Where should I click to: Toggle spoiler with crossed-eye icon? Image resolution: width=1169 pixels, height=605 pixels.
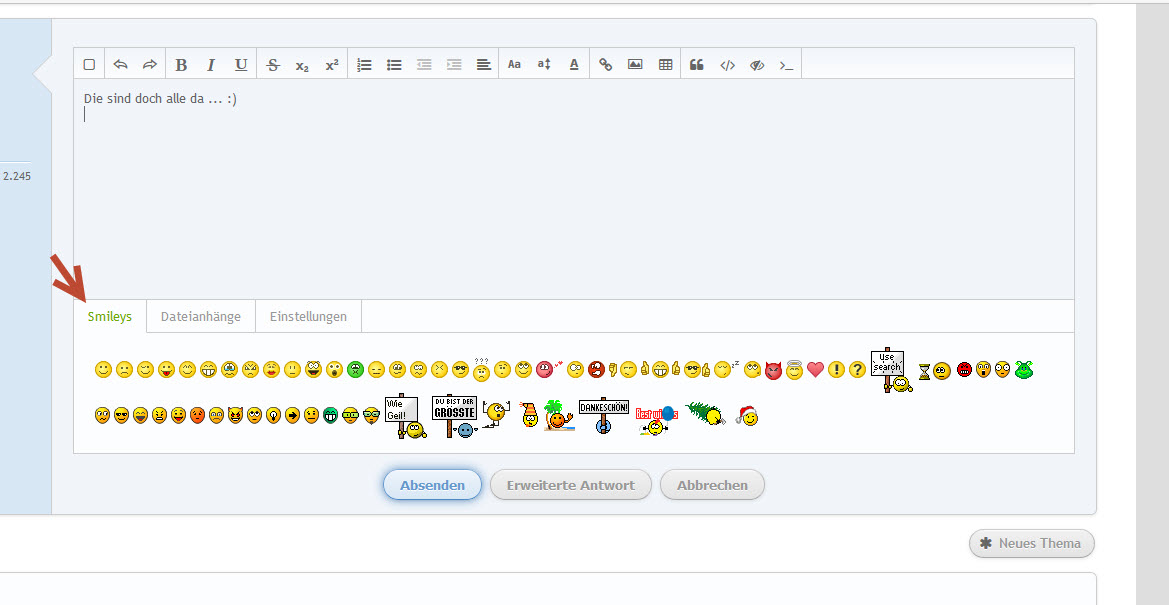click(x=757, y=65)
